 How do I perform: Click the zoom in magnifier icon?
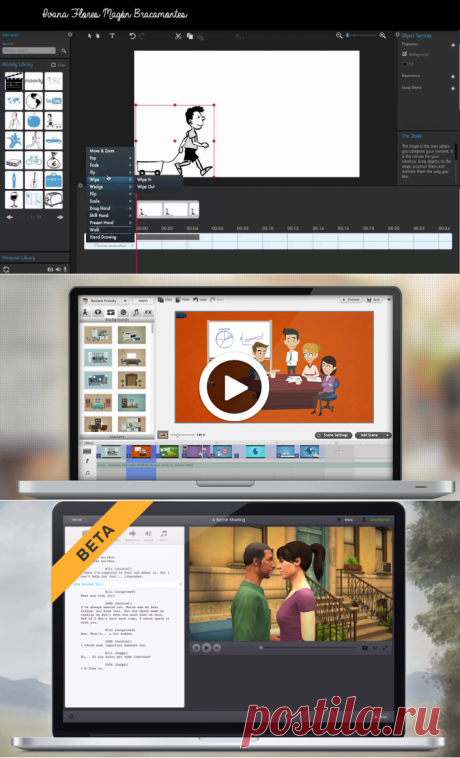click(x=383, y=35)
